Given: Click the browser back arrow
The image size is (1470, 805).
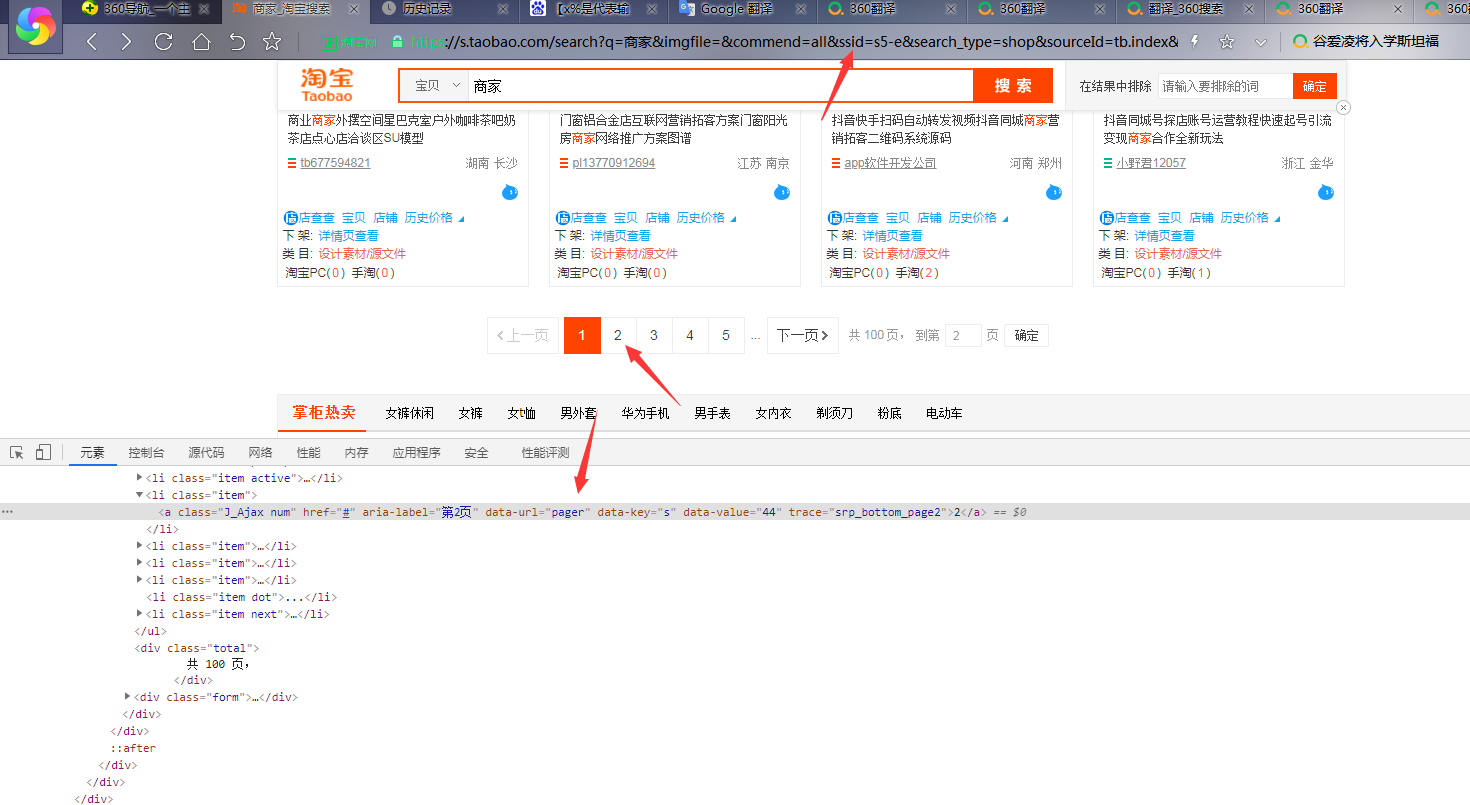Looking at the screenshot, I should pyautogui.click(x=92, y=42).
